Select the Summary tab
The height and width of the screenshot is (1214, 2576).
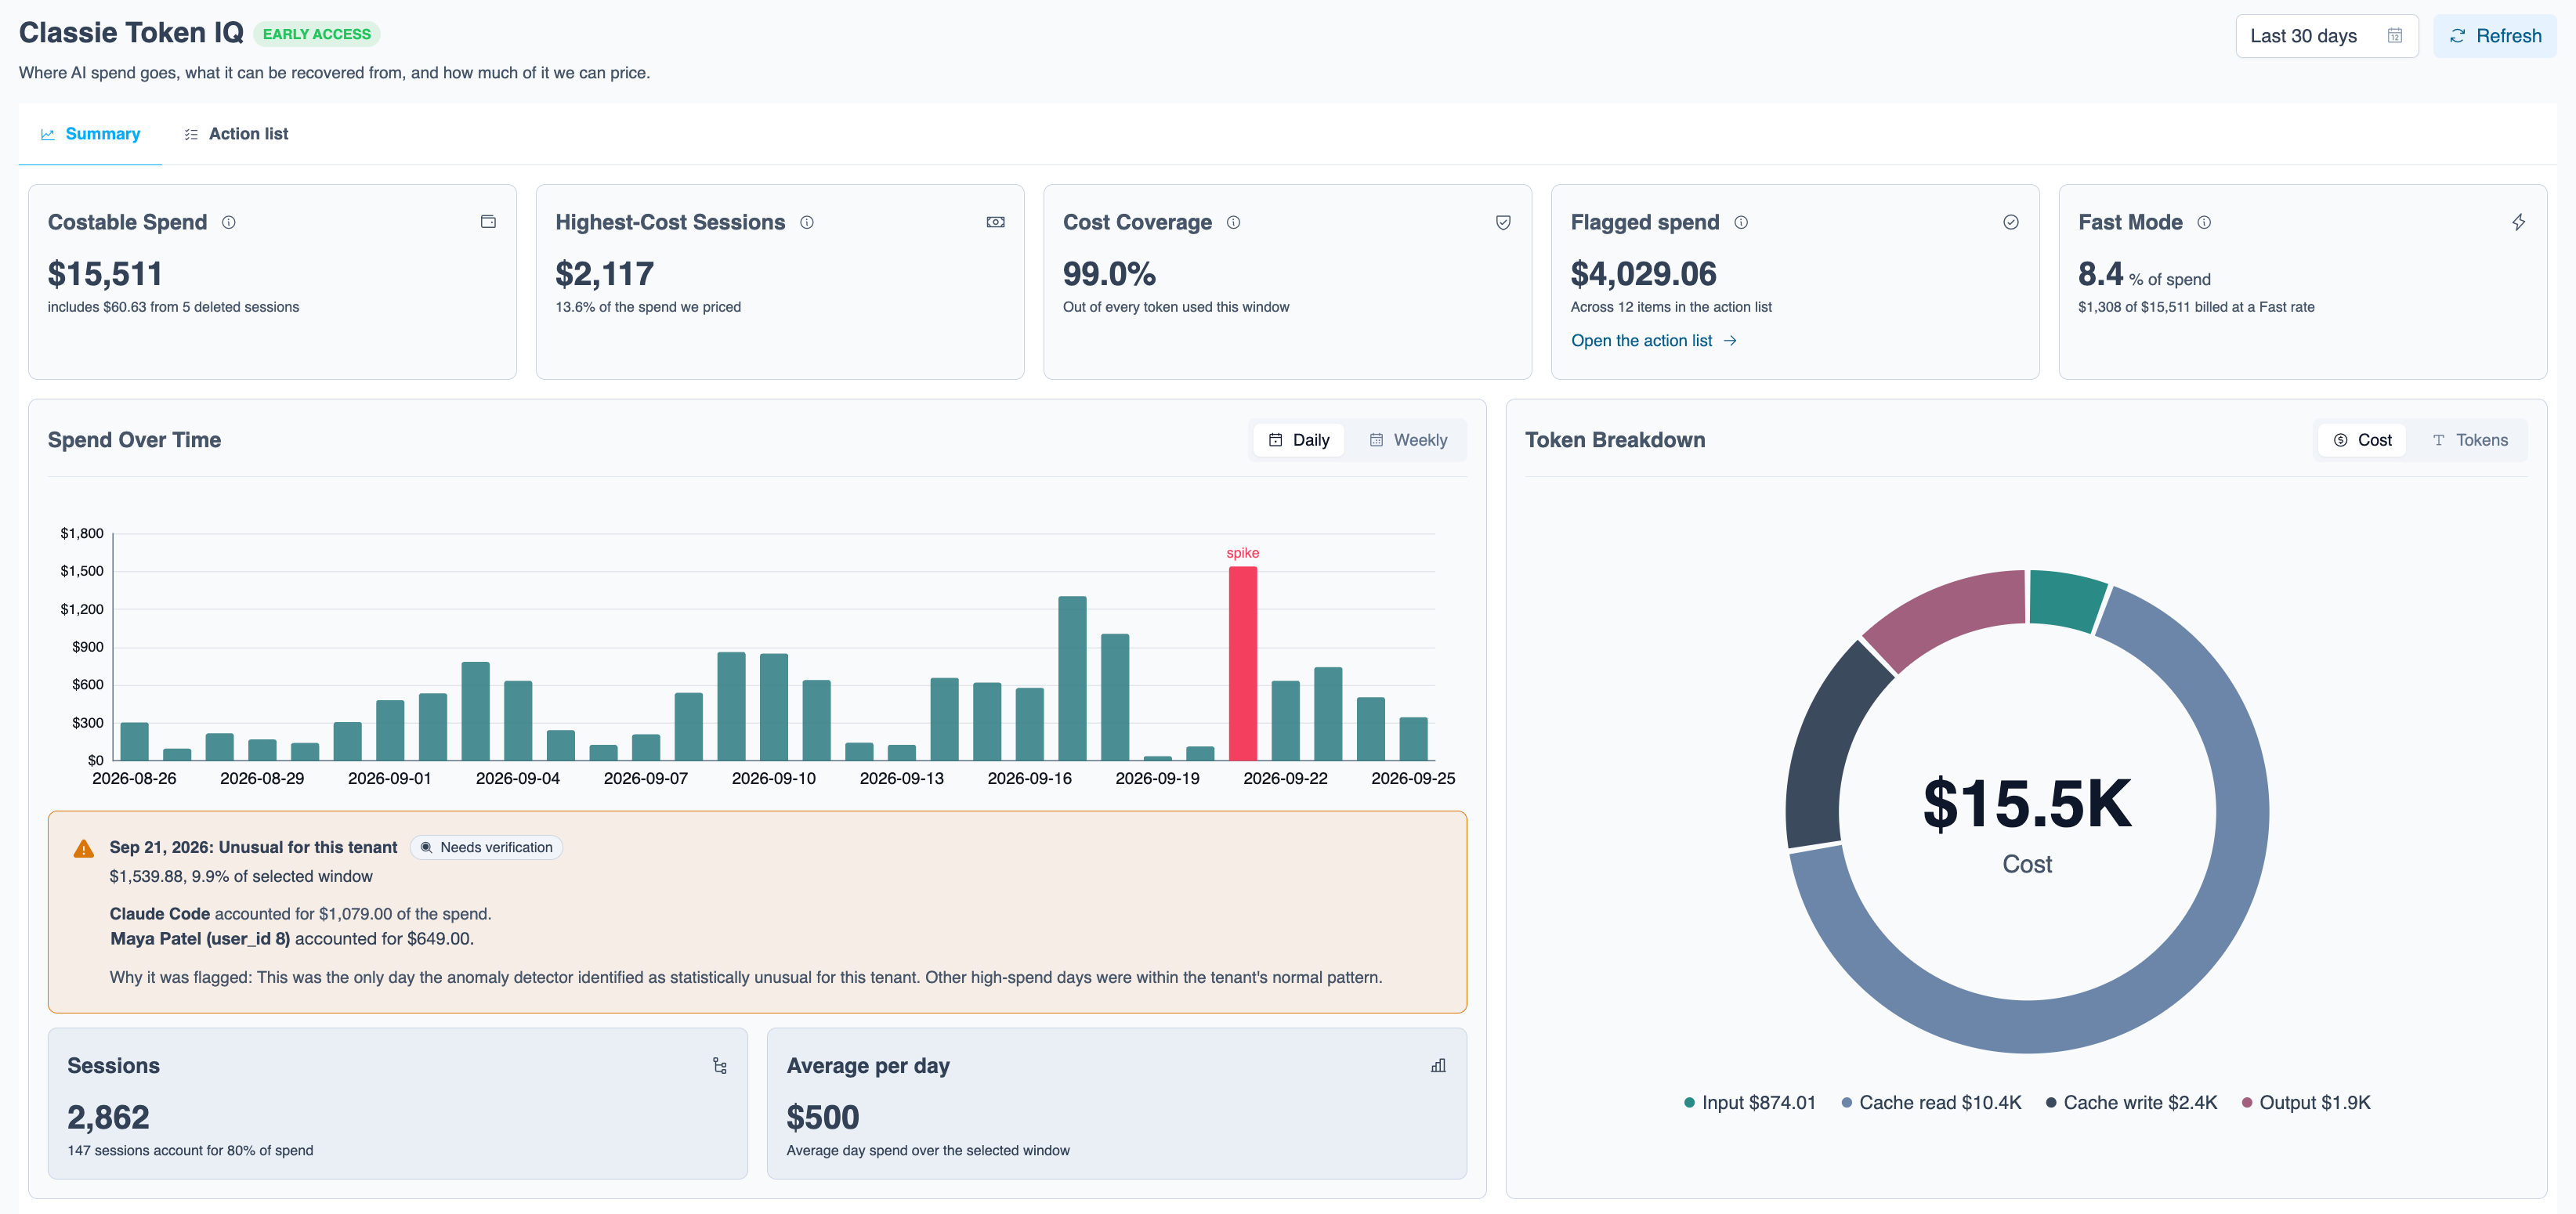[90, 134]
